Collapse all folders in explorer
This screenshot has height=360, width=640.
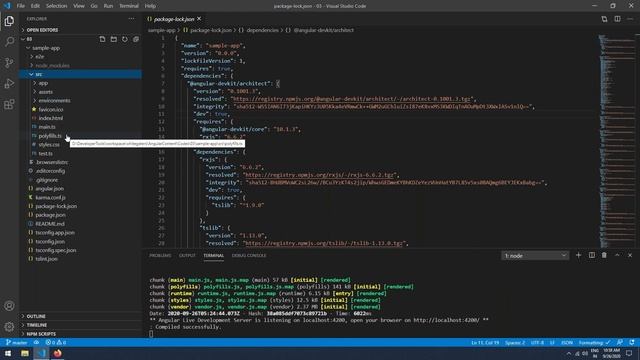[136, 39]
